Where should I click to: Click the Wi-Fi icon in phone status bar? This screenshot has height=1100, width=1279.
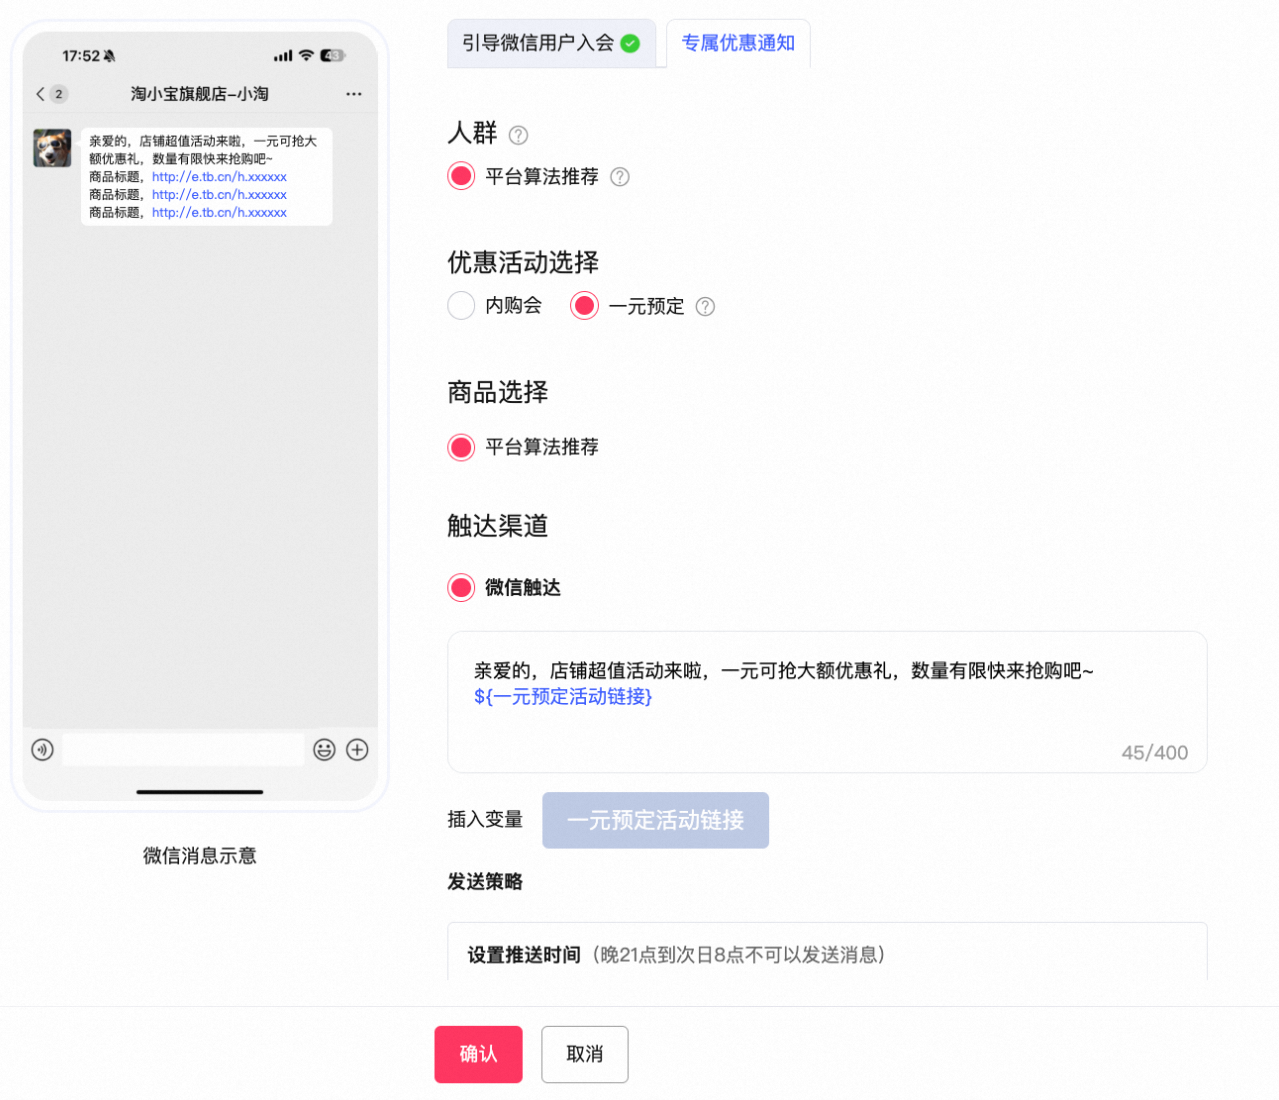click(x=306, y=55)
